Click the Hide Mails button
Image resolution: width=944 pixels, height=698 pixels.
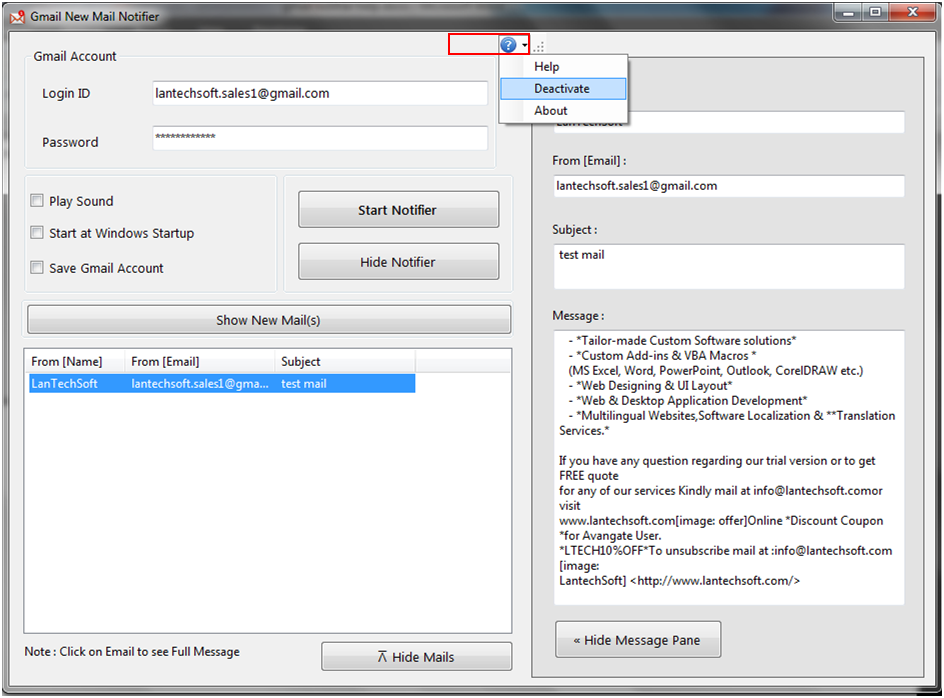point(417,656)
